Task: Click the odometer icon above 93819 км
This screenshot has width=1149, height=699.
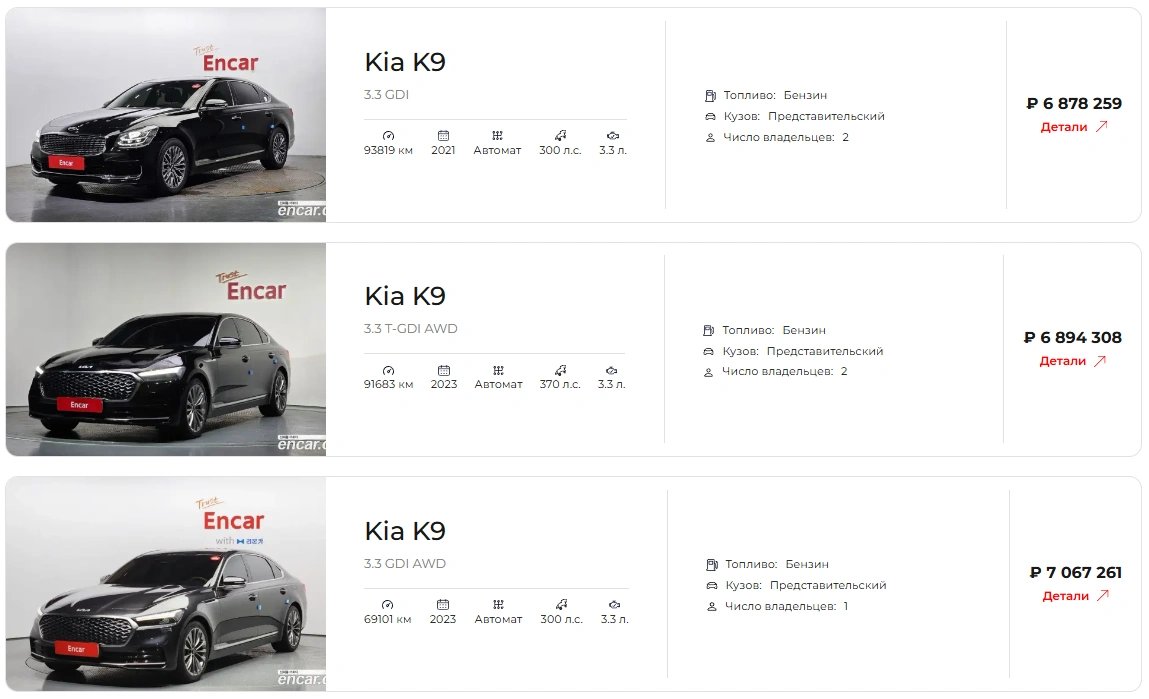Action: click(x=388, y=136)
